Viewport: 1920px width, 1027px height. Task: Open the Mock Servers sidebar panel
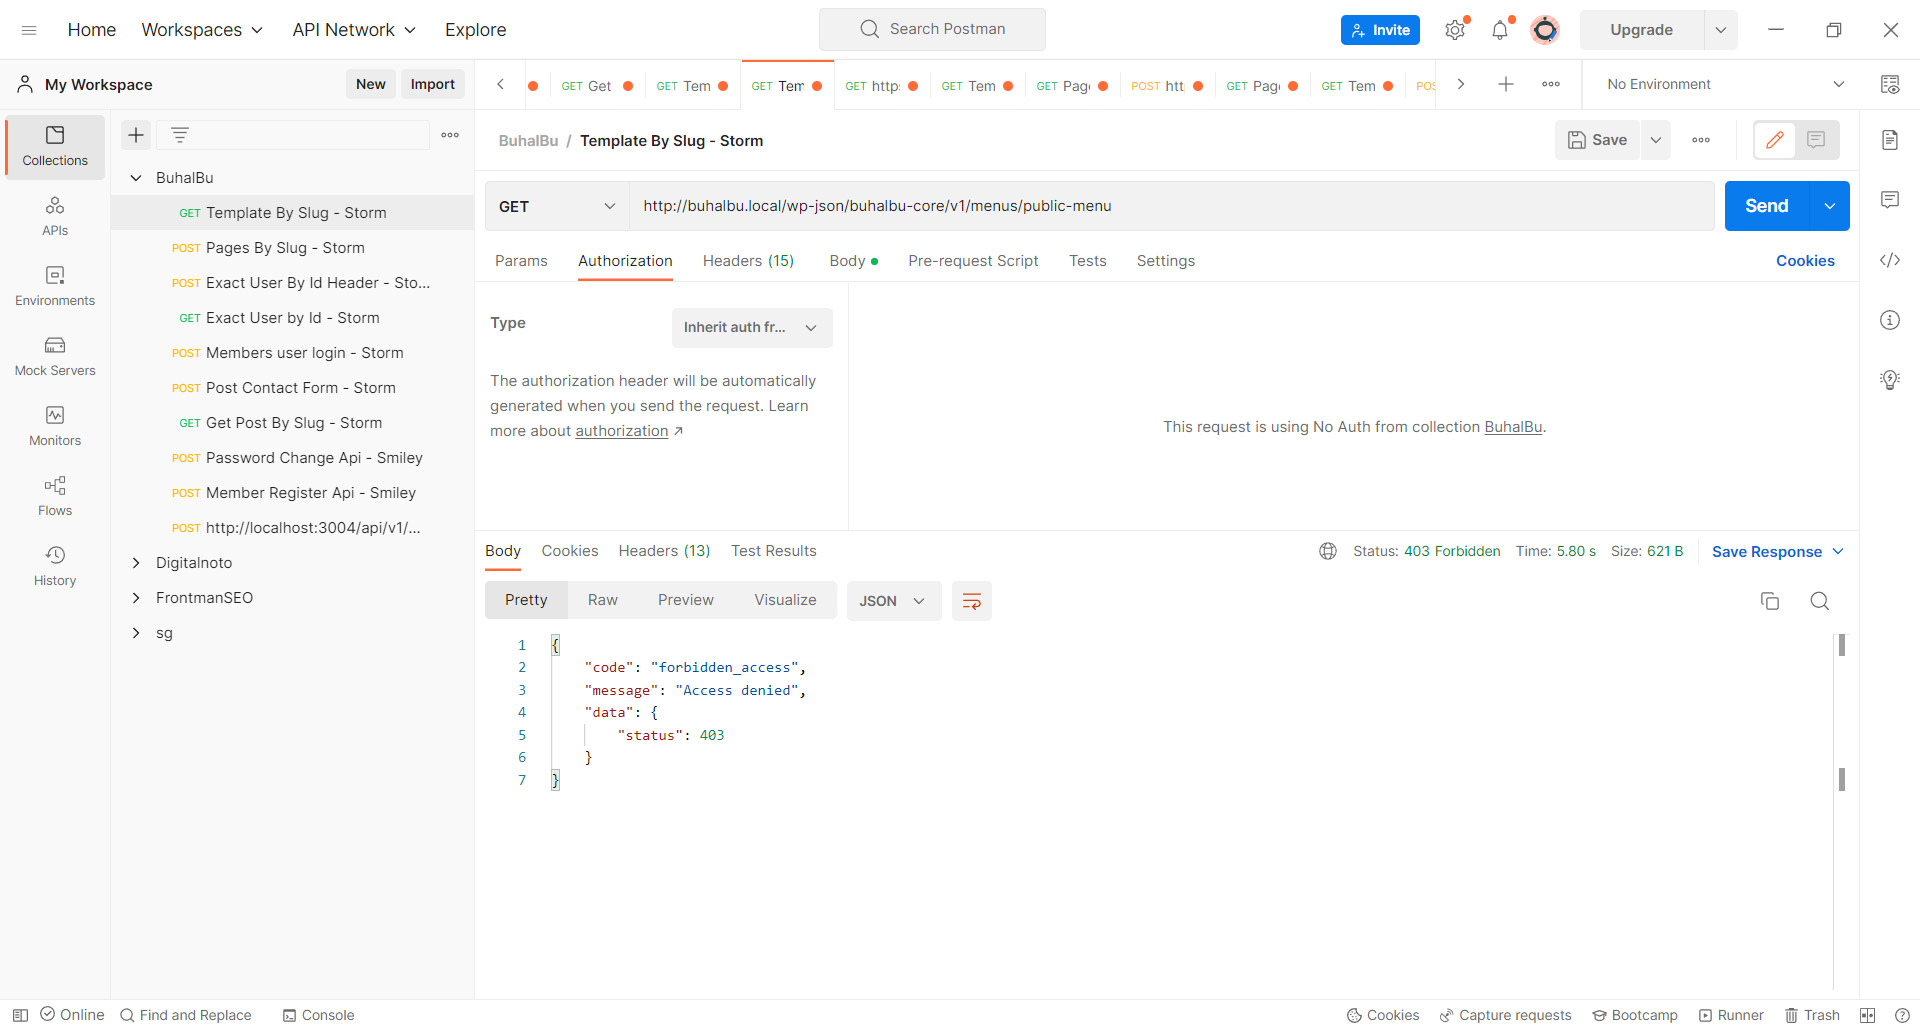pos(55,356)
